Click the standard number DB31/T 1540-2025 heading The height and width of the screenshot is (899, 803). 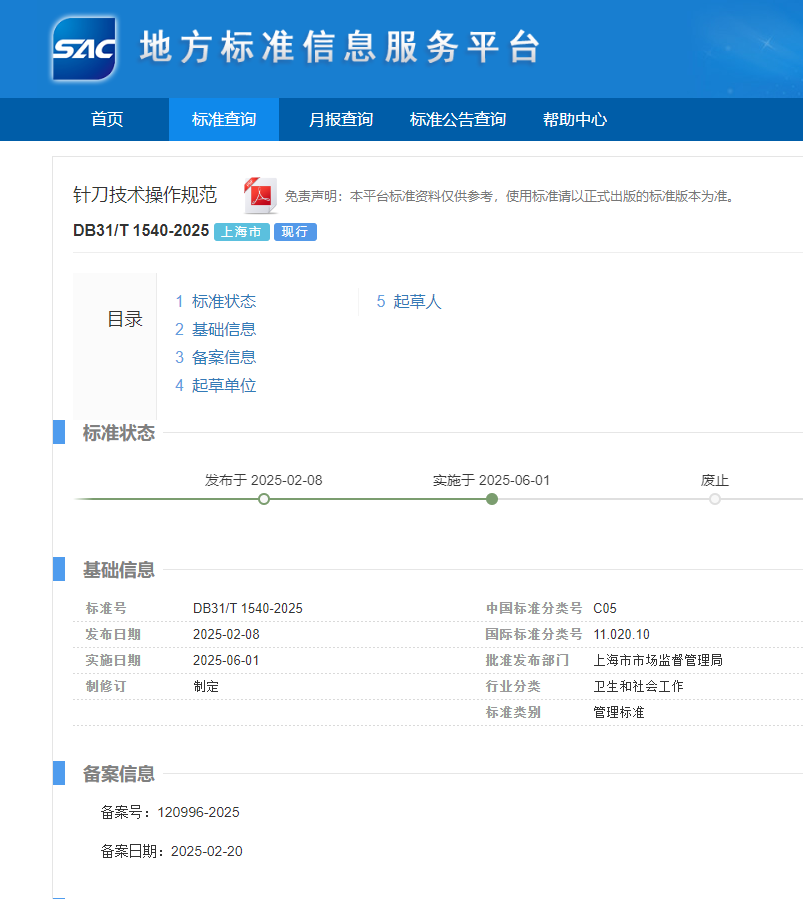coord(141,231)
